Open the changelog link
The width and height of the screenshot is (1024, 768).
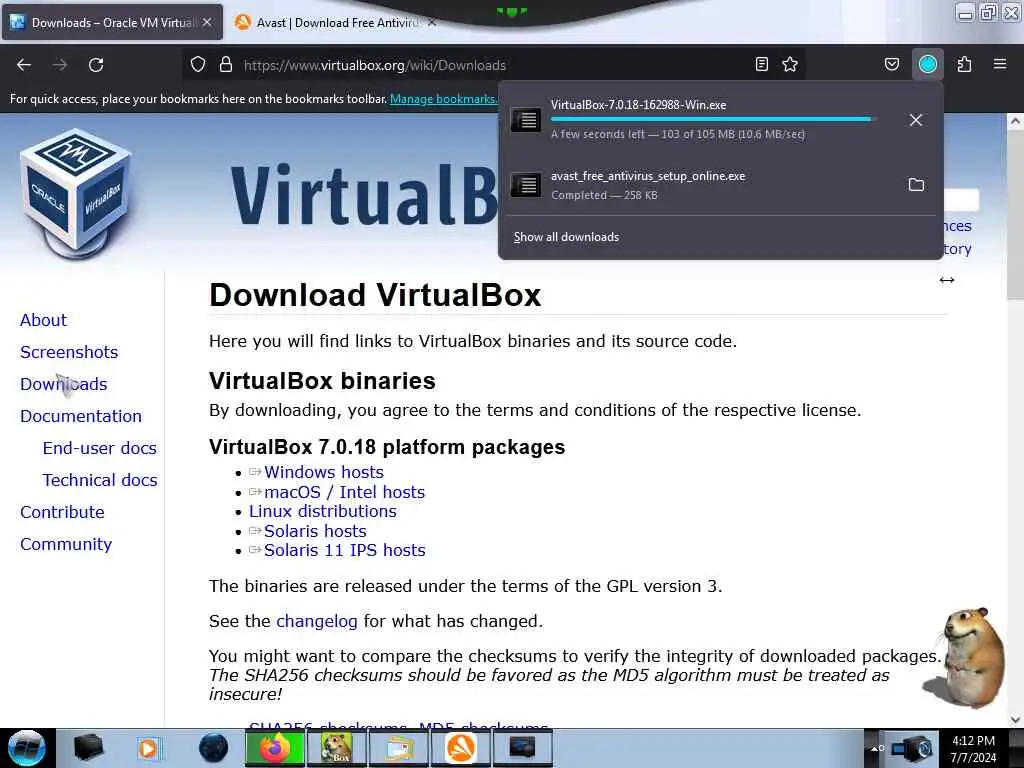317,621
